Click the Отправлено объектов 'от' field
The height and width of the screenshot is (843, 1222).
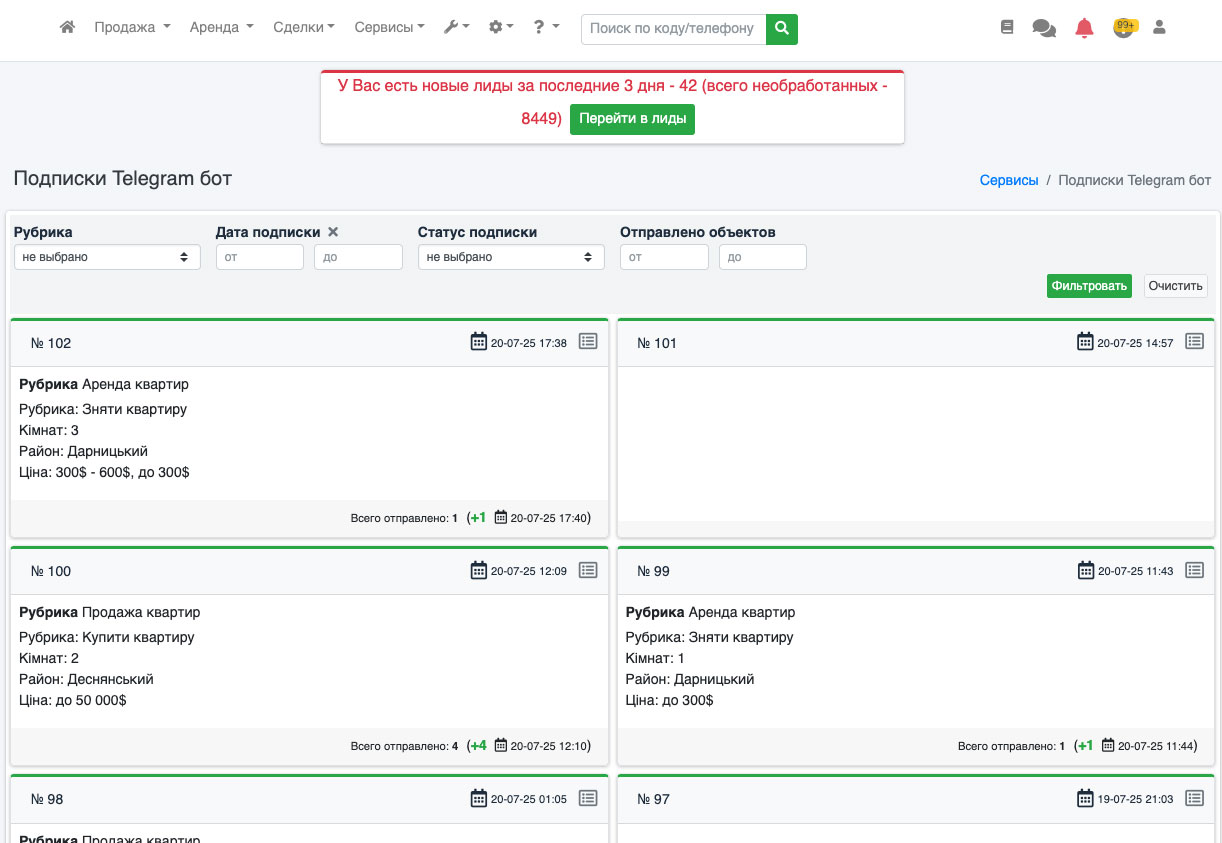pos(664,257)
